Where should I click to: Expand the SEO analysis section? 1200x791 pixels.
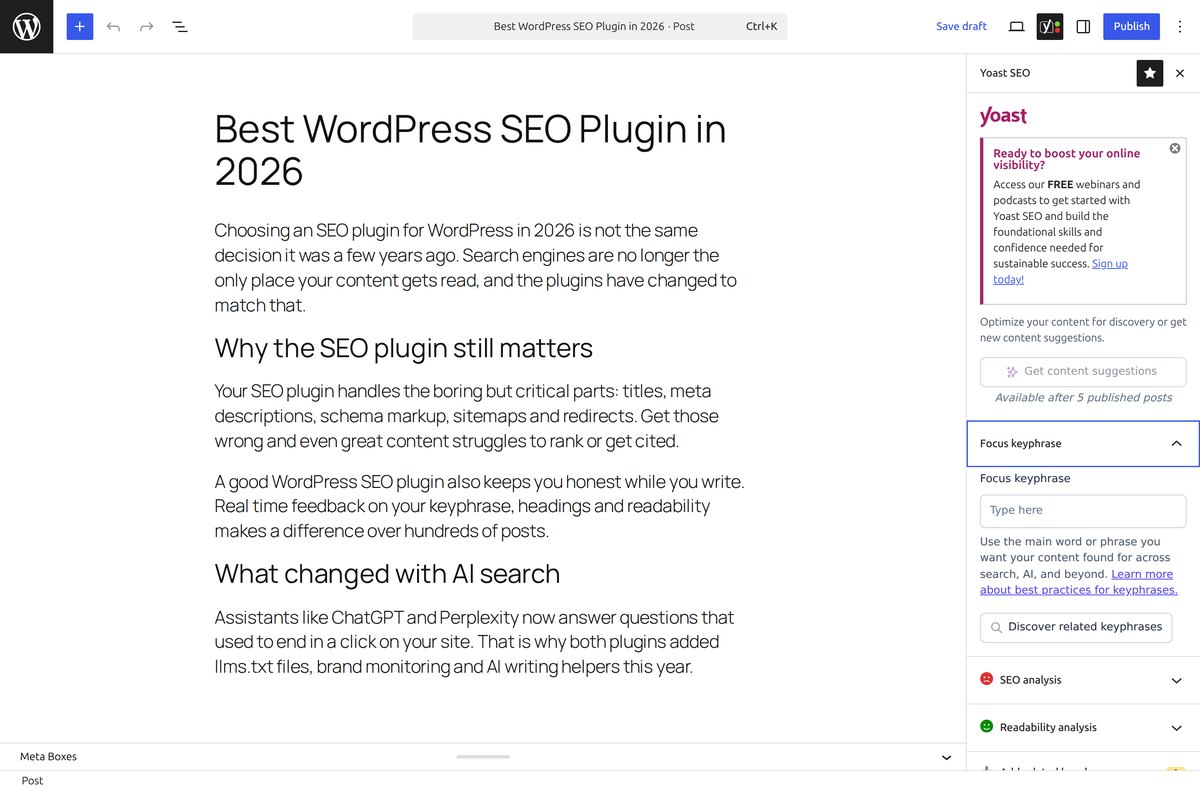(1083, 680)
